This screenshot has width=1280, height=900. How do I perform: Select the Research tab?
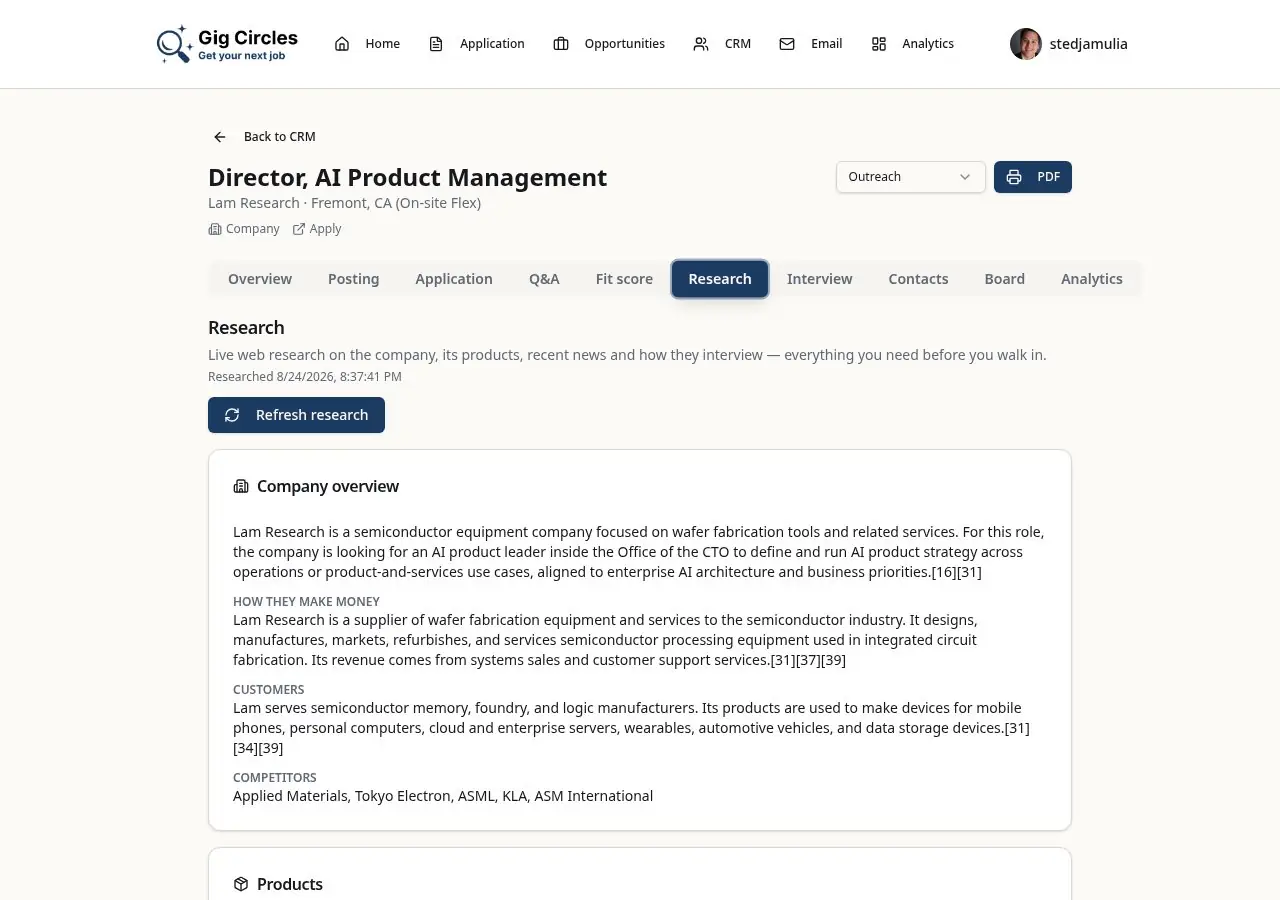click(720, 279)
